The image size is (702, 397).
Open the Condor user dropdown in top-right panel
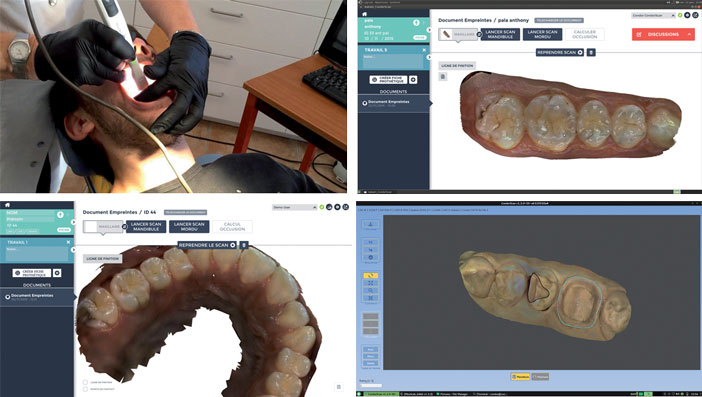(653, 16)
